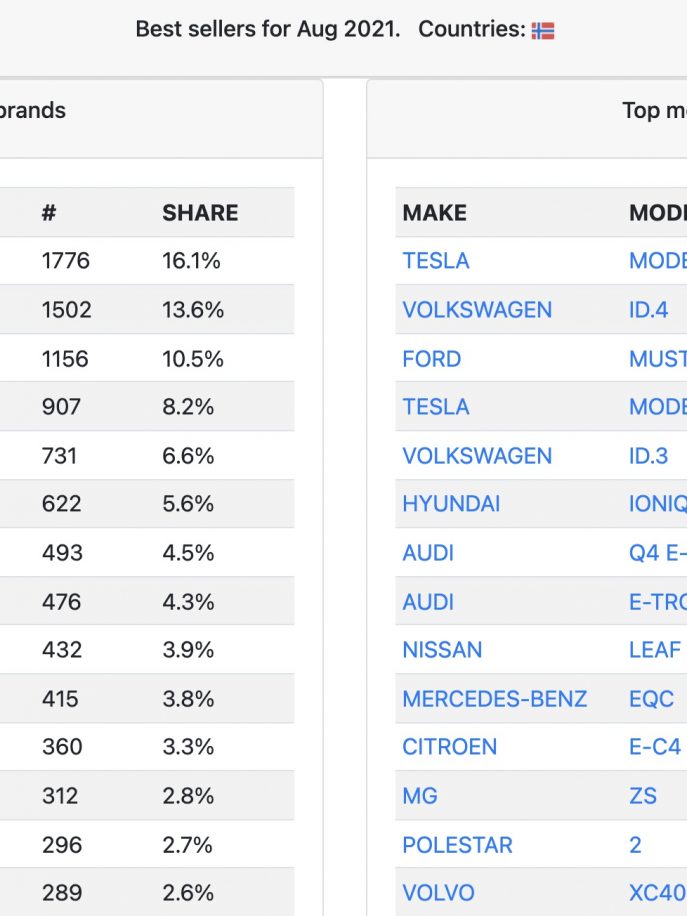Image resolution: width=687 pixels, height=916 pixels.
Task: Click the FORD make link
Action: tap(431, 359)
